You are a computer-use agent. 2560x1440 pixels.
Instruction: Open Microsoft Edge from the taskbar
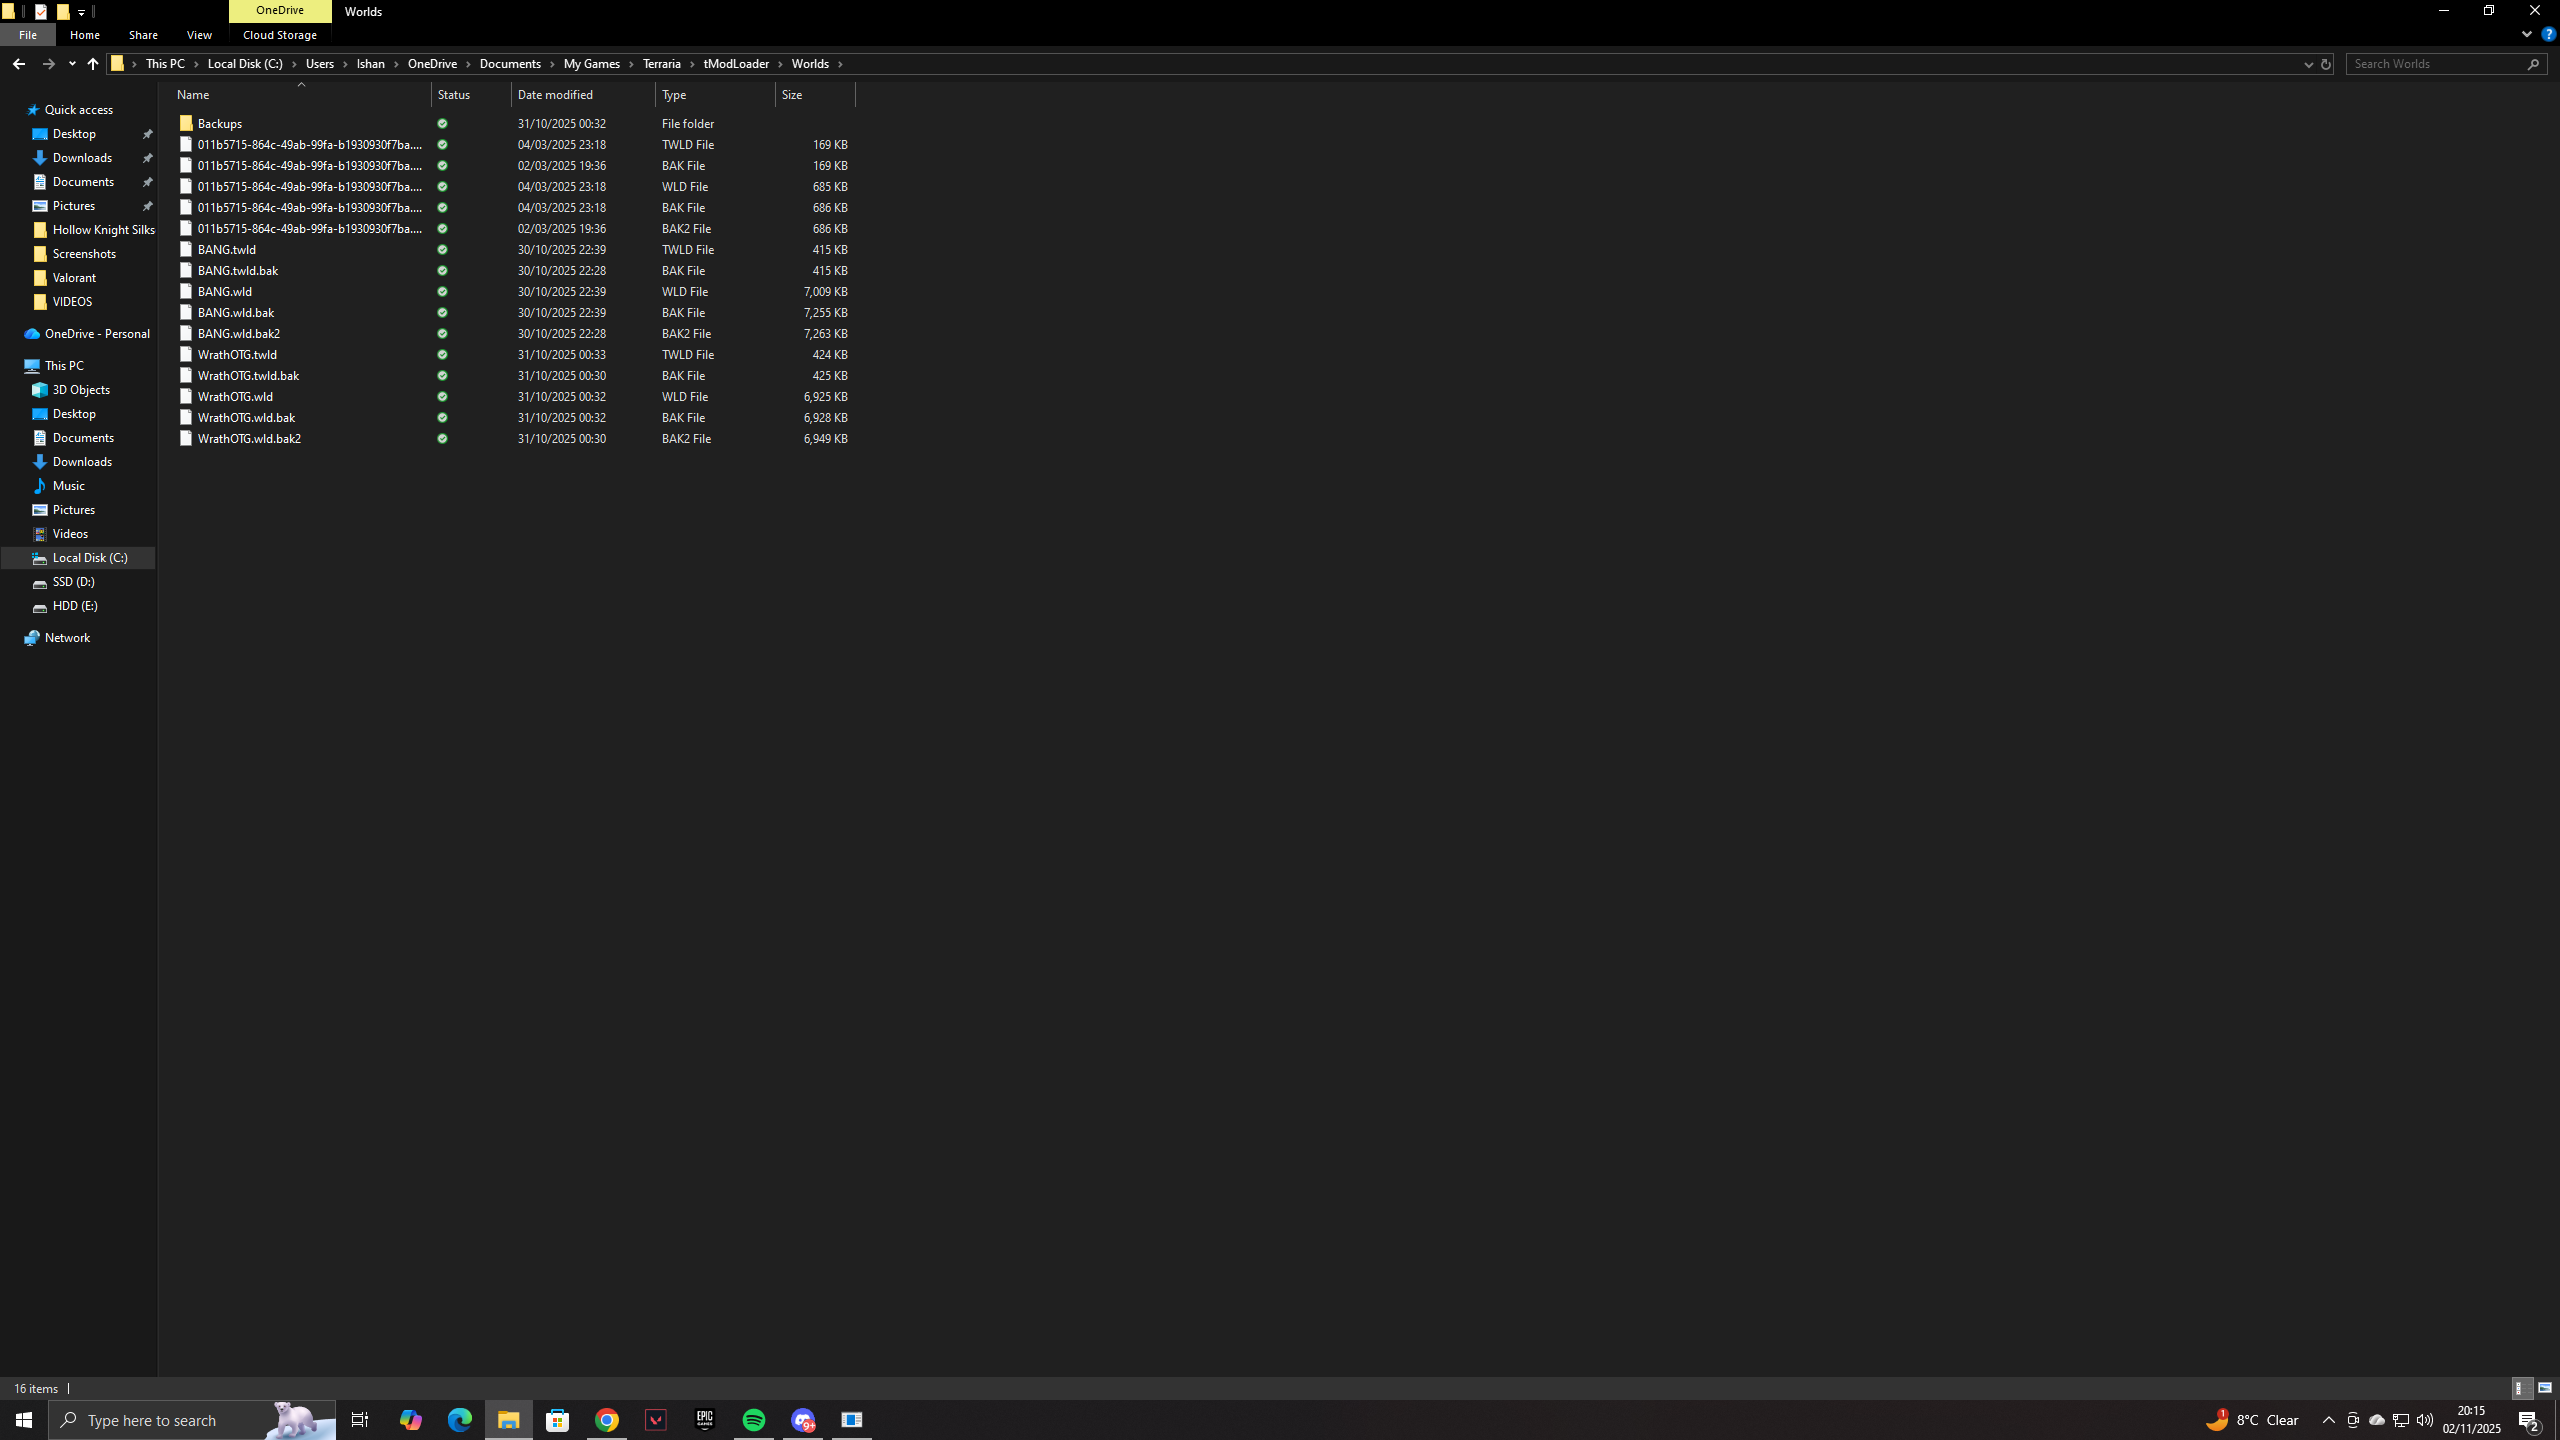[x=459, y=1419]
